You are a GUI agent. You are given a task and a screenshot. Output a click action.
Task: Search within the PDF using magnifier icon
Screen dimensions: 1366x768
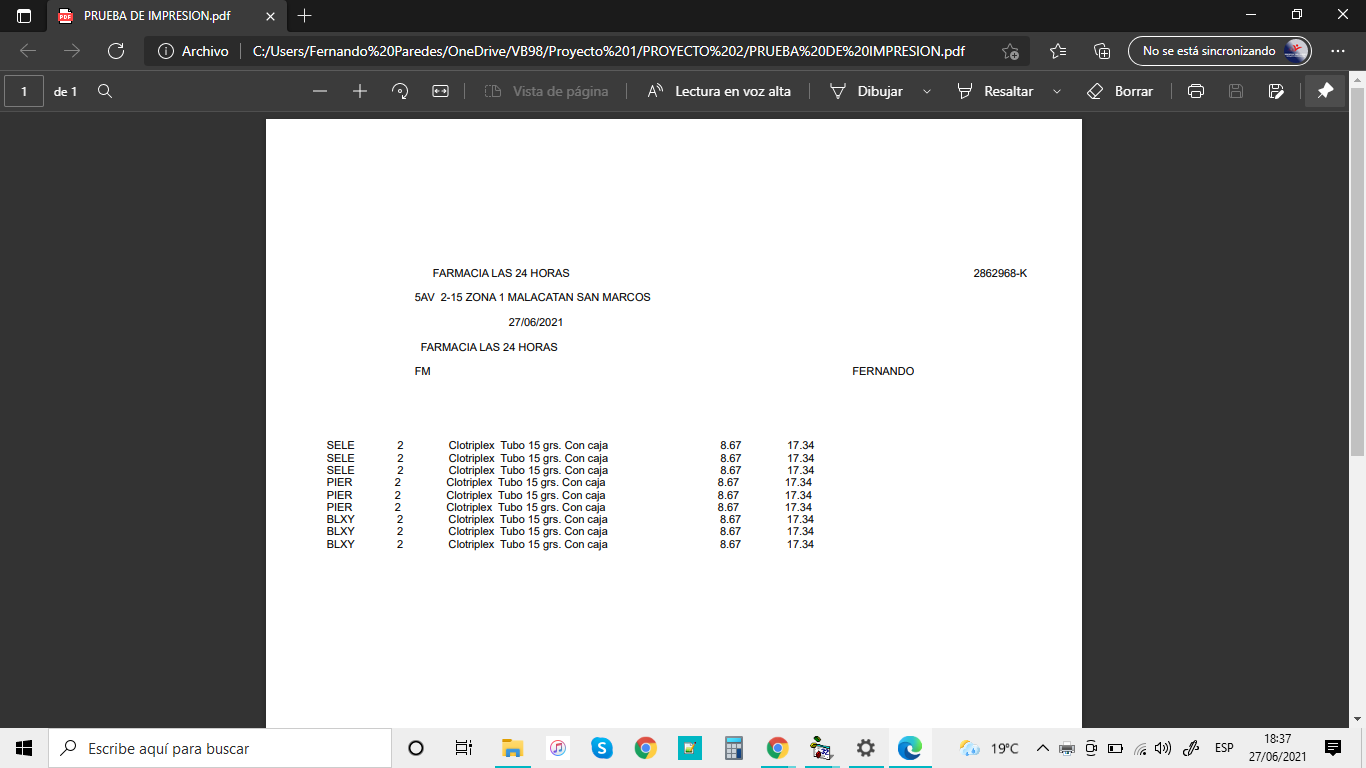pyautogui.click(x=105, y=91)
